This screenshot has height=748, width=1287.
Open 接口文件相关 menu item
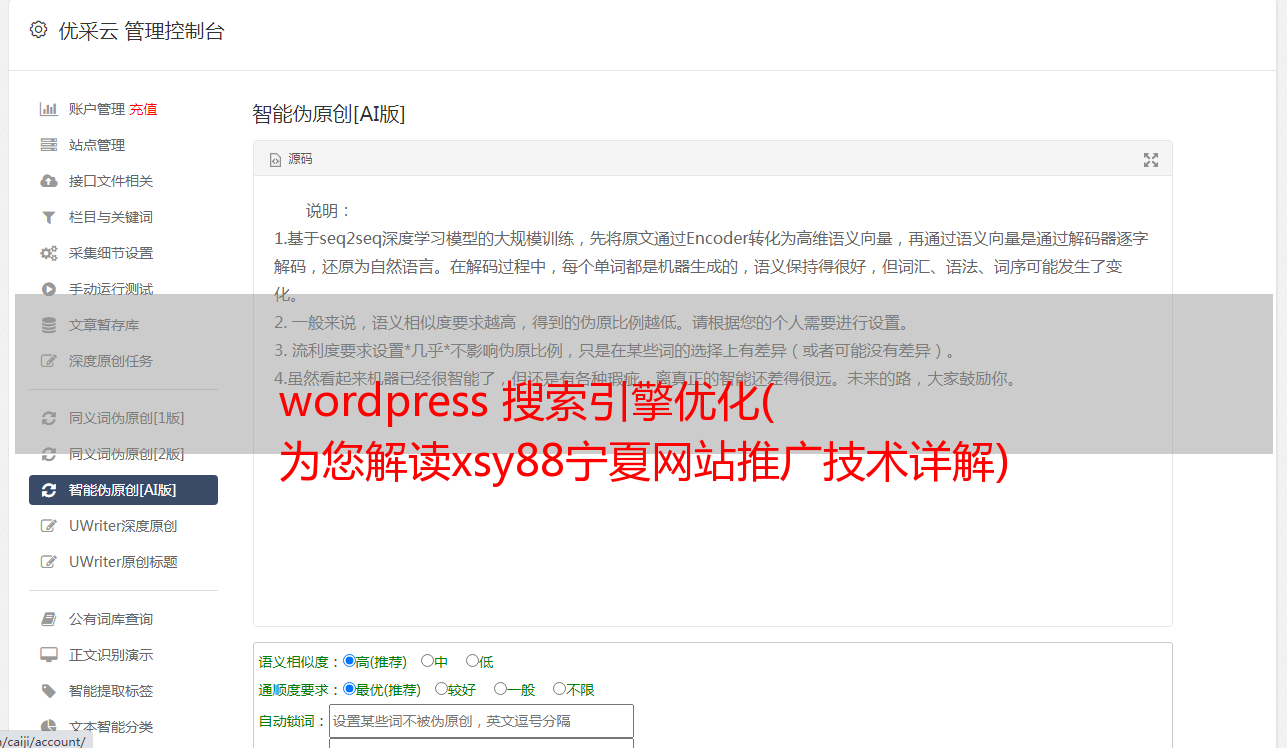[x=111, y=181]
